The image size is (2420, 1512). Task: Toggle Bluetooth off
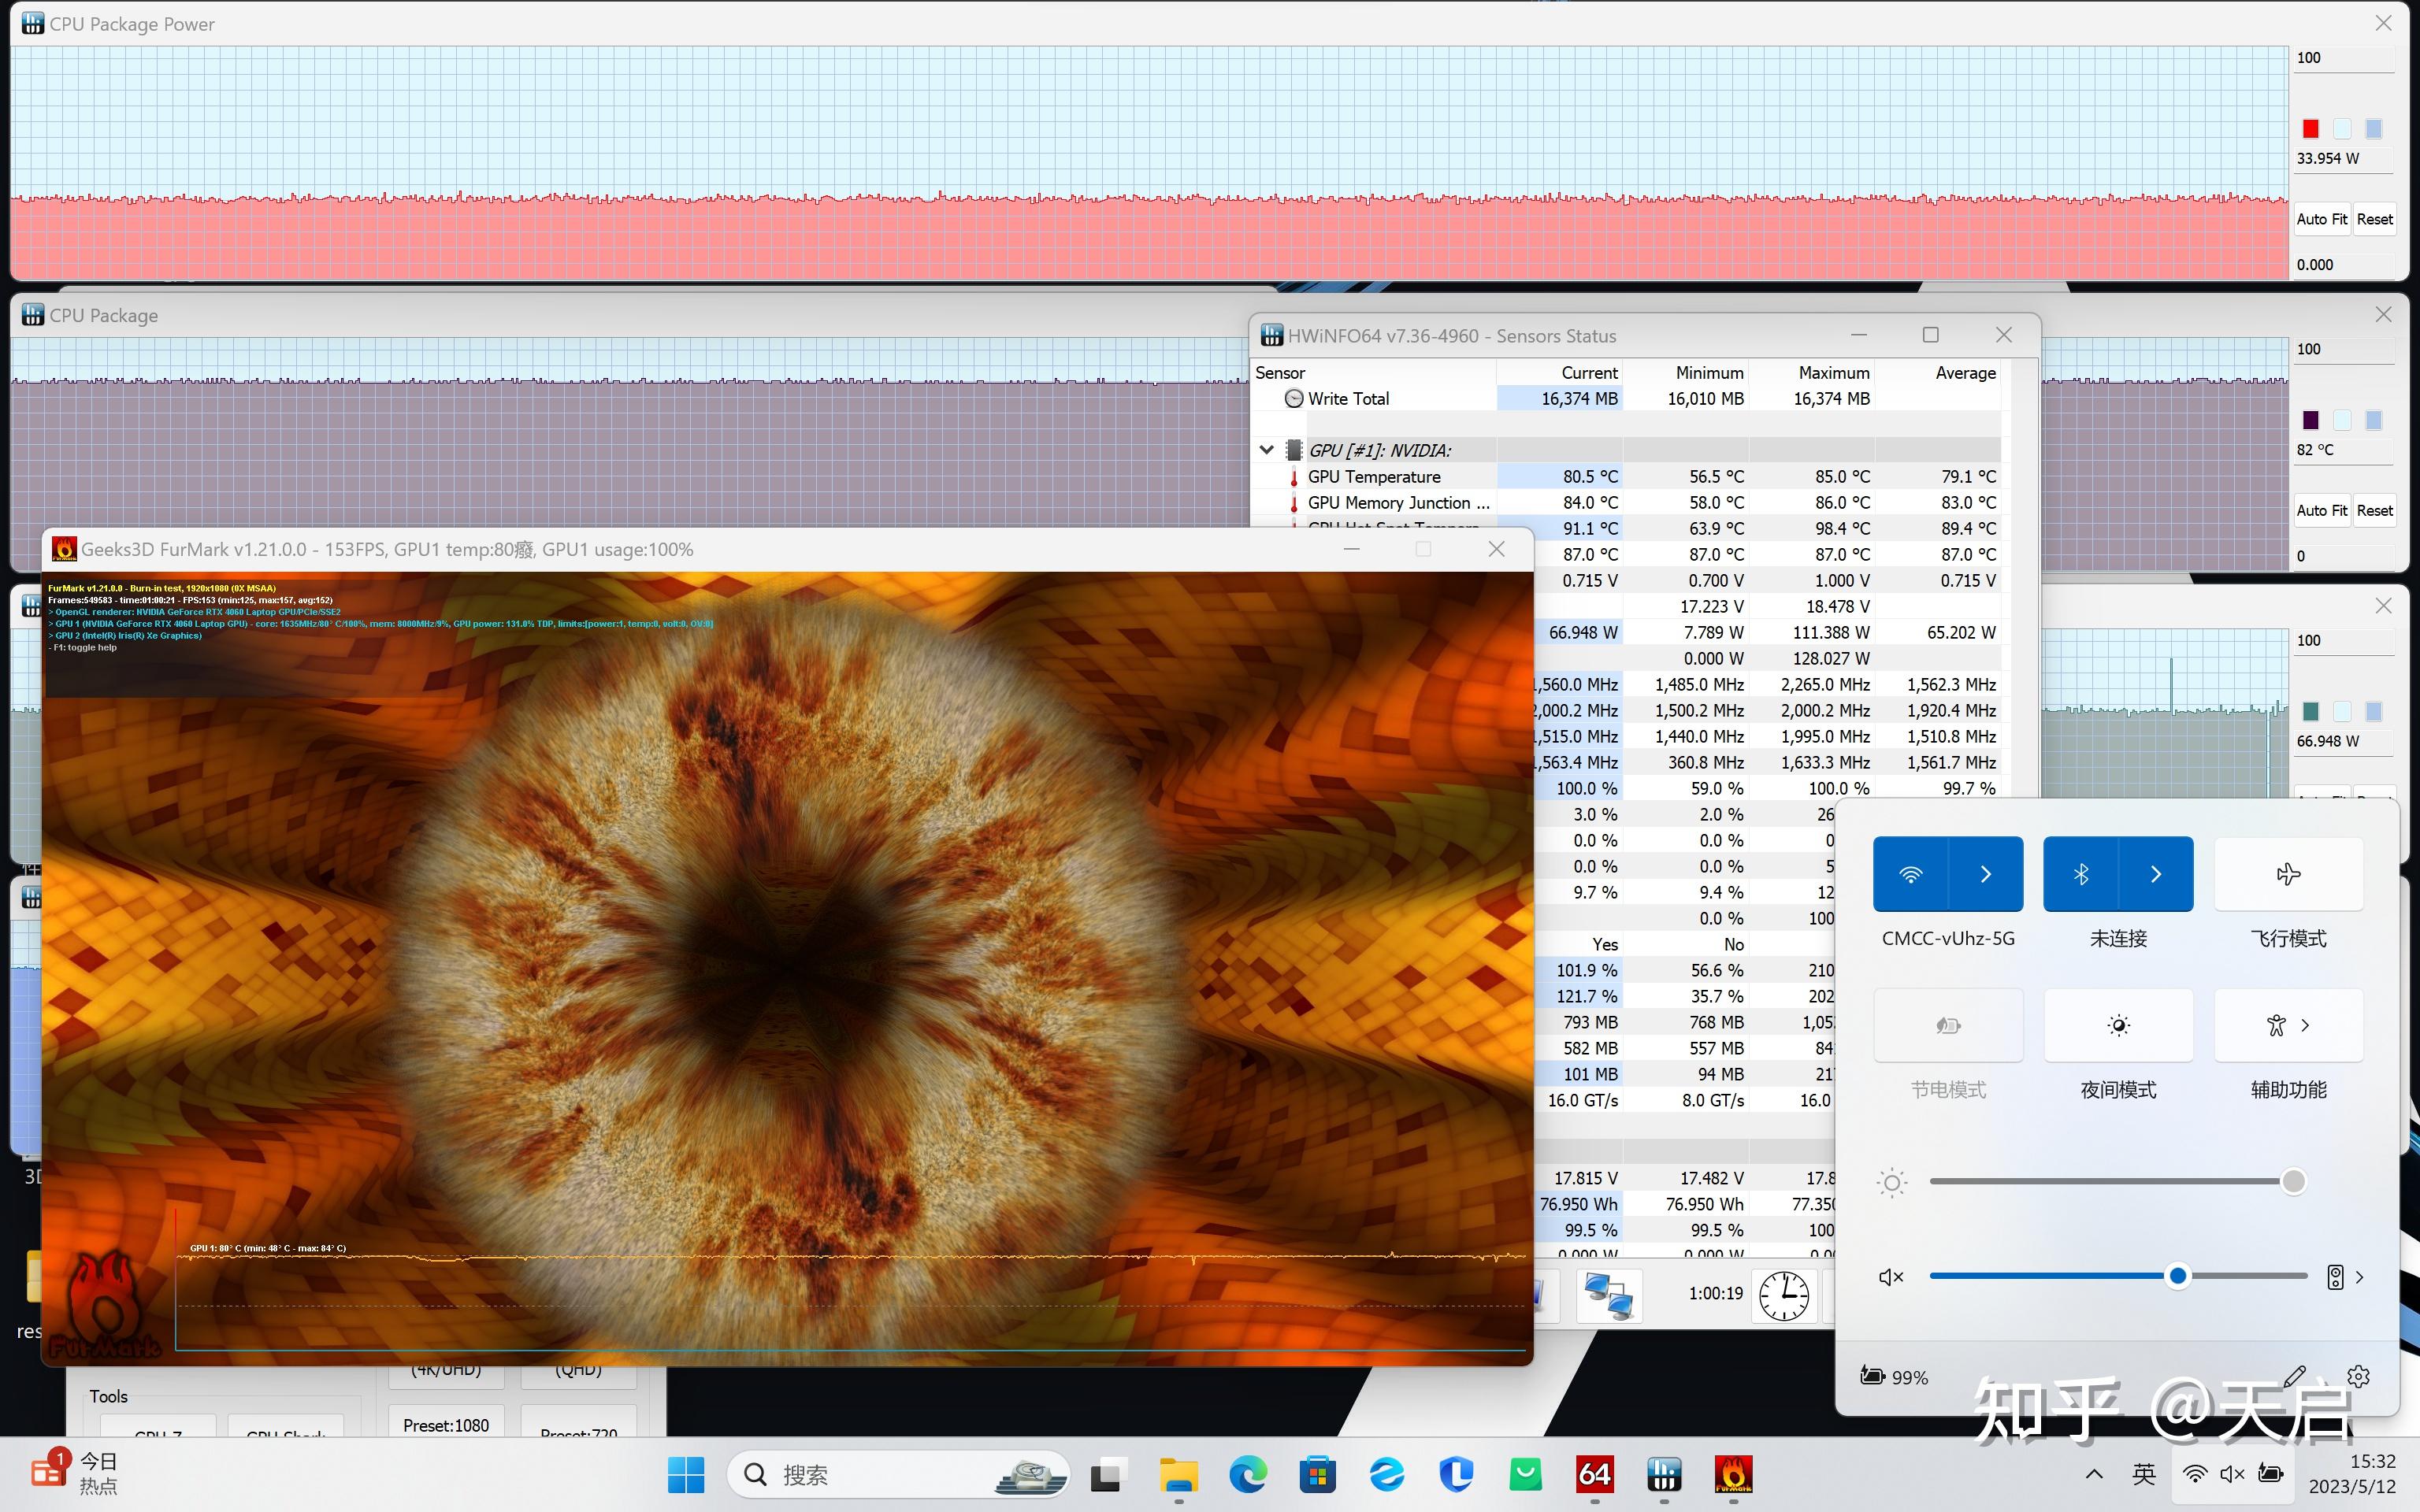(x=2081, y=874)
